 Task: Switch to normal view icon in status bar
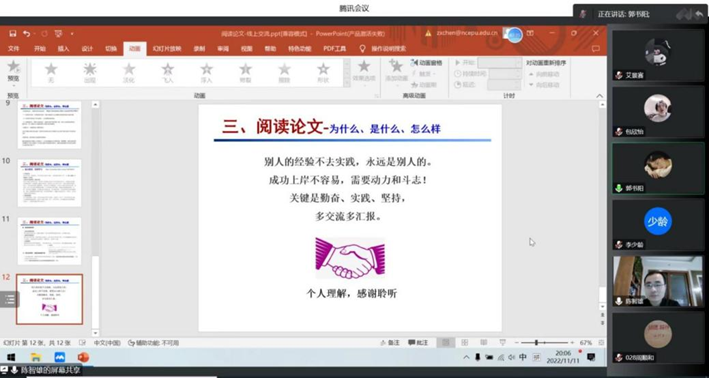pos(445,343)
